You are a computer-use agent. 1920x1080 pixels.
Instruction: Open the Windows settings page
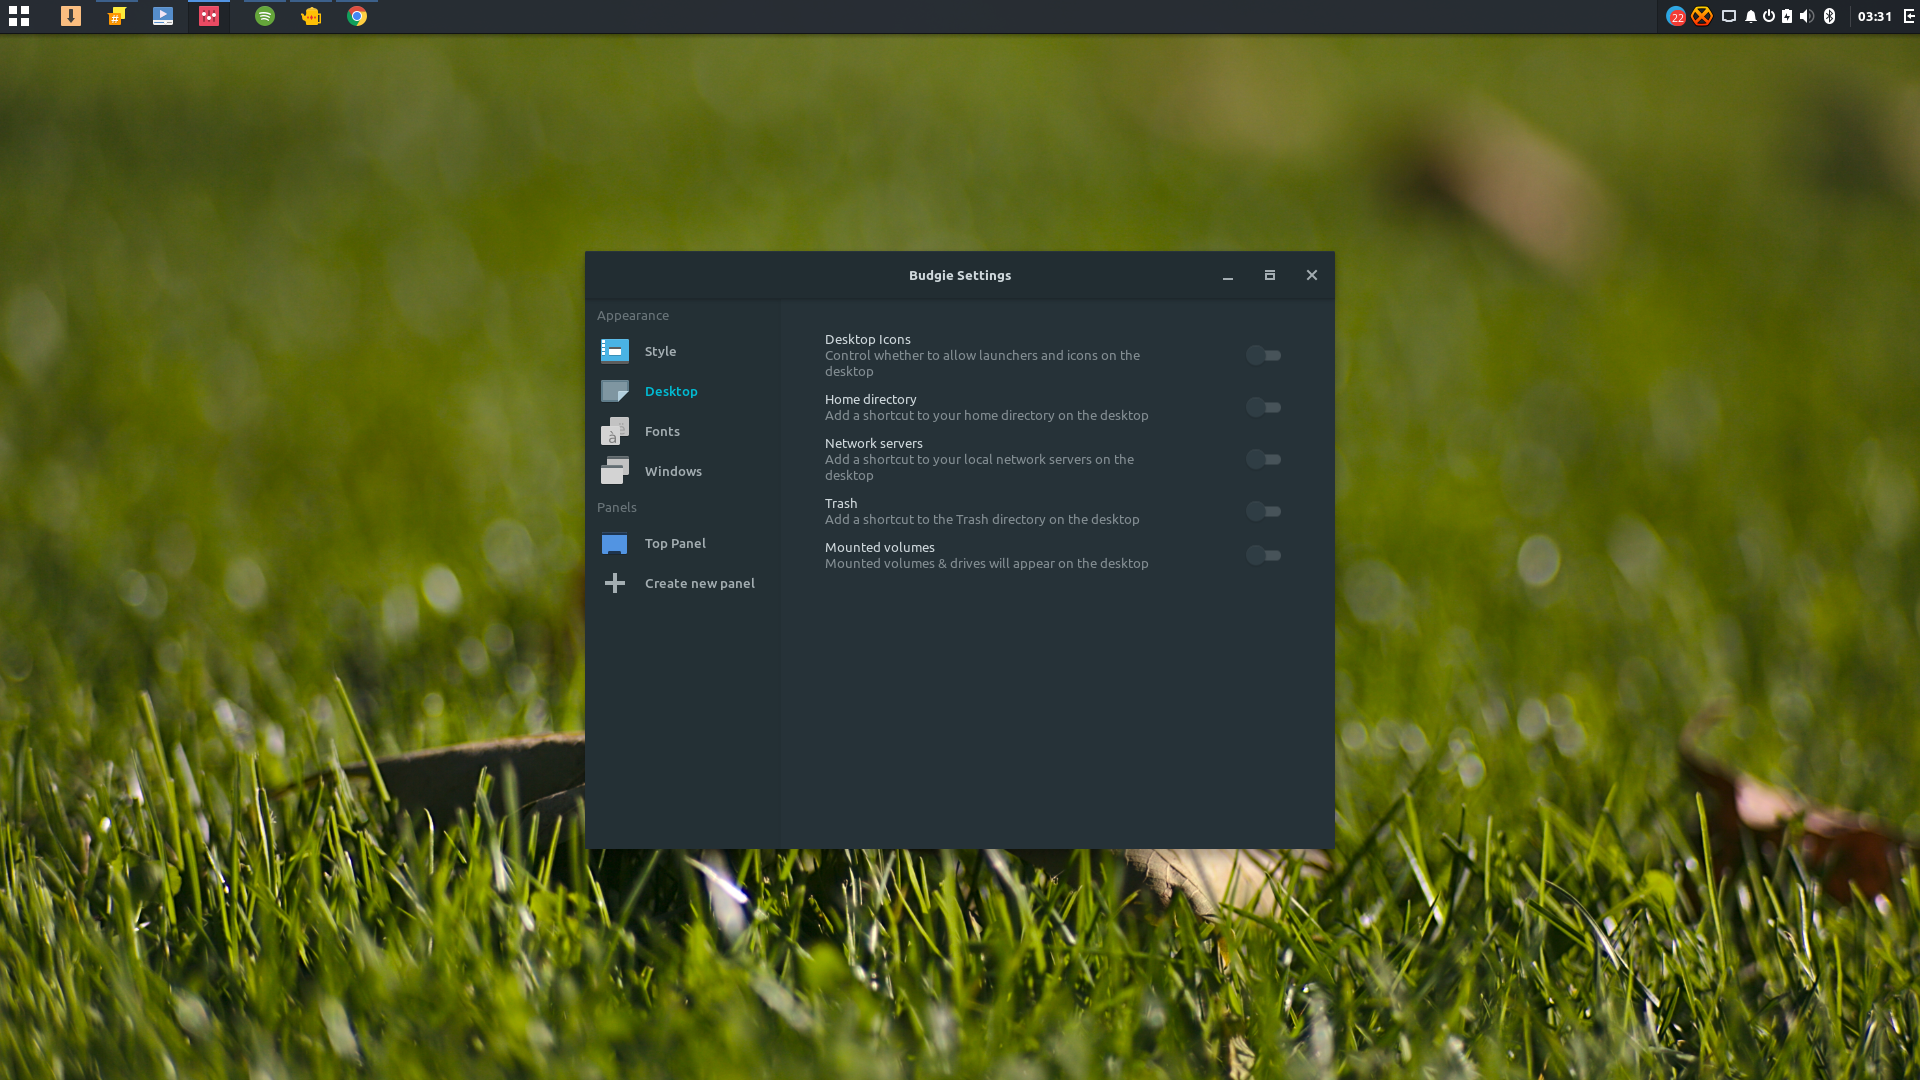685,471
